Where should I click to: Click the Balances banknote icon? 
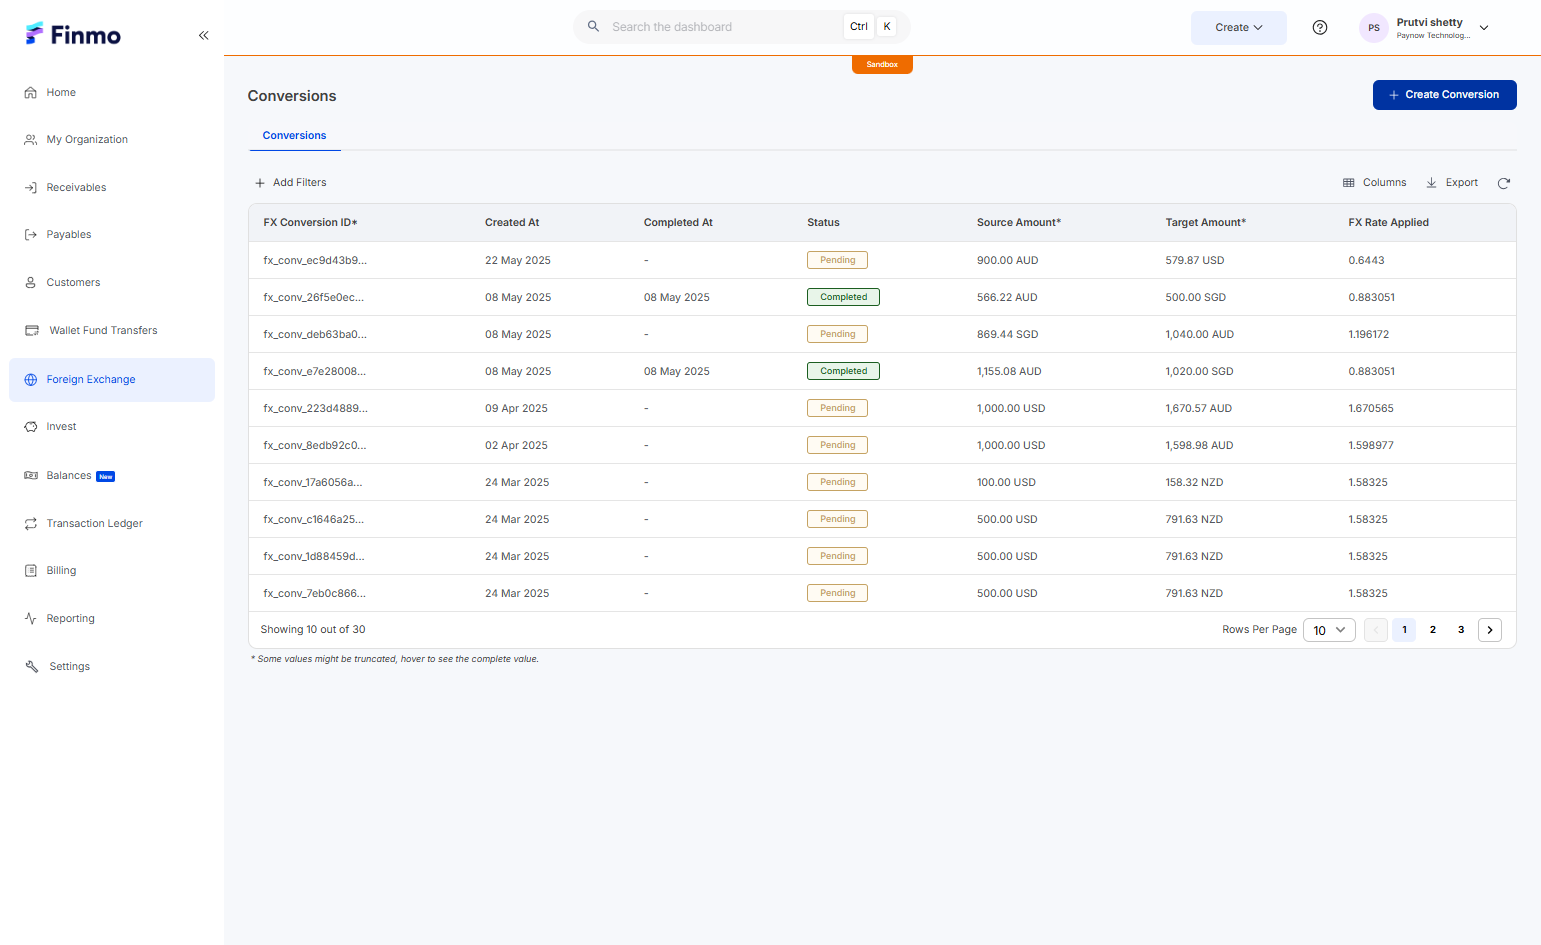coord(31,476)
